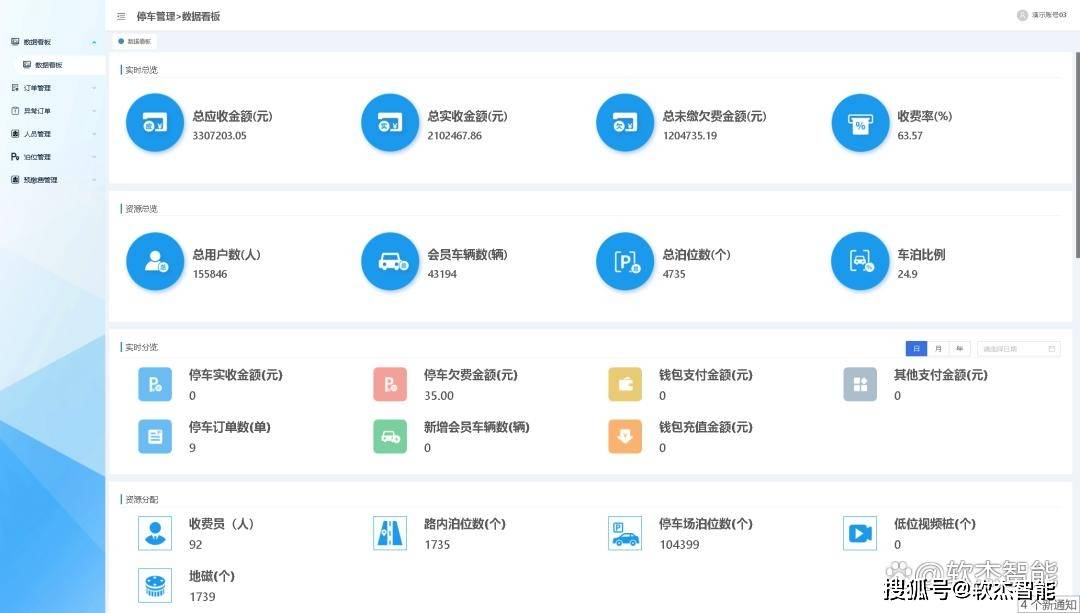Click the 地磁 sensor icon
1080x613 pixels.
[154, 585]
